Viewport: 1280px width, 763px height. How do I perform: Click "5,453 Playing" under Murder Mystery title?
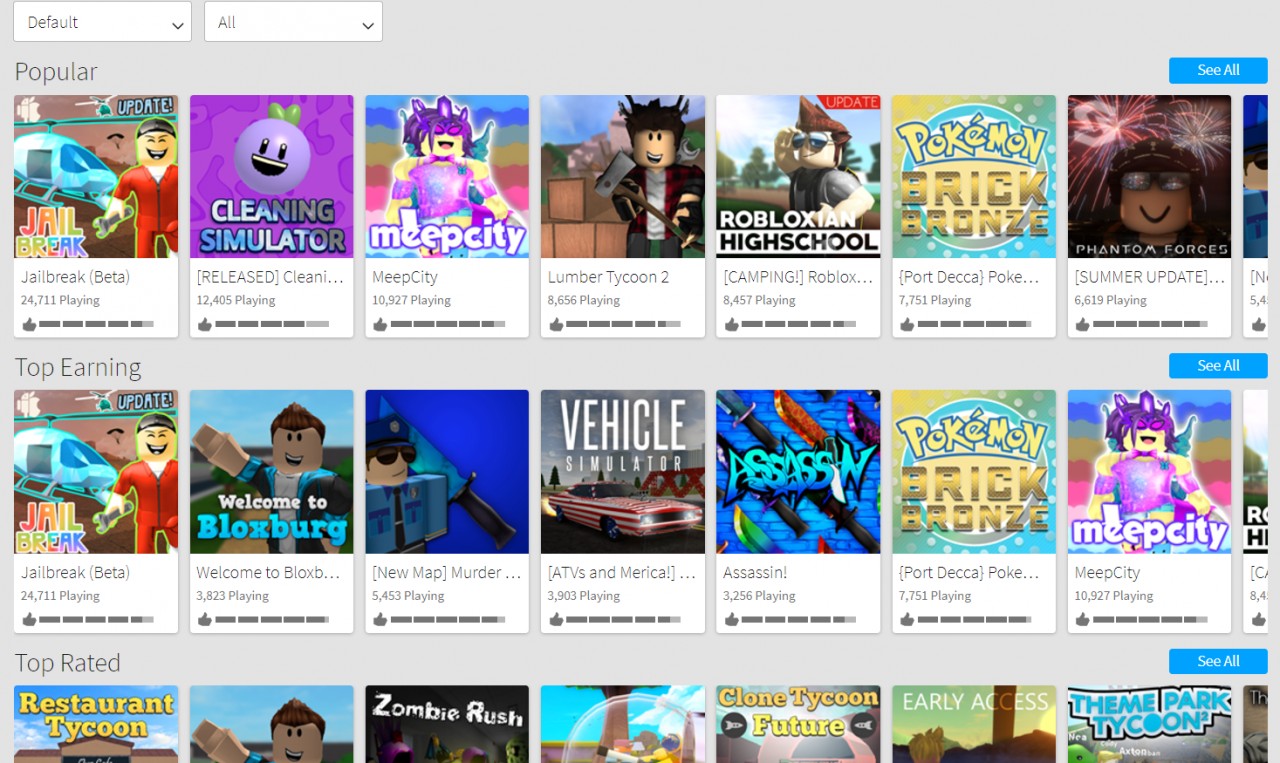point(408,595)
